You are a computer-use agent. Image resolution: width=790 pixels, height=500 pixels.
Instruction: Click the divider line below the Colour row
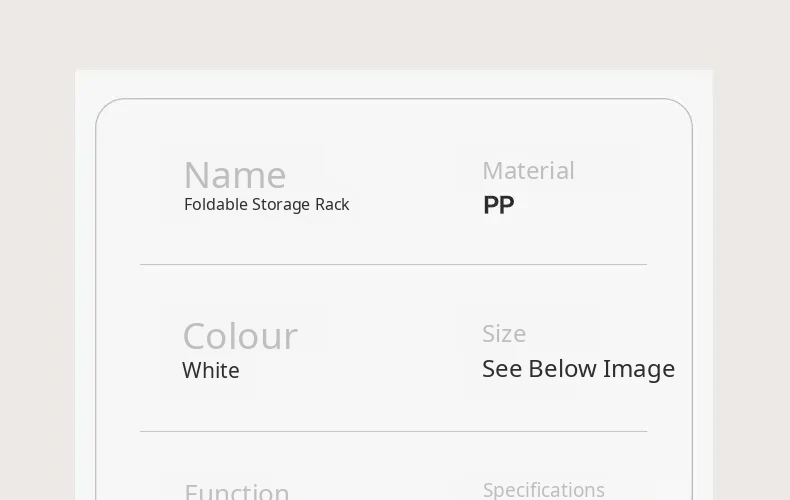[x=393, y=432]
